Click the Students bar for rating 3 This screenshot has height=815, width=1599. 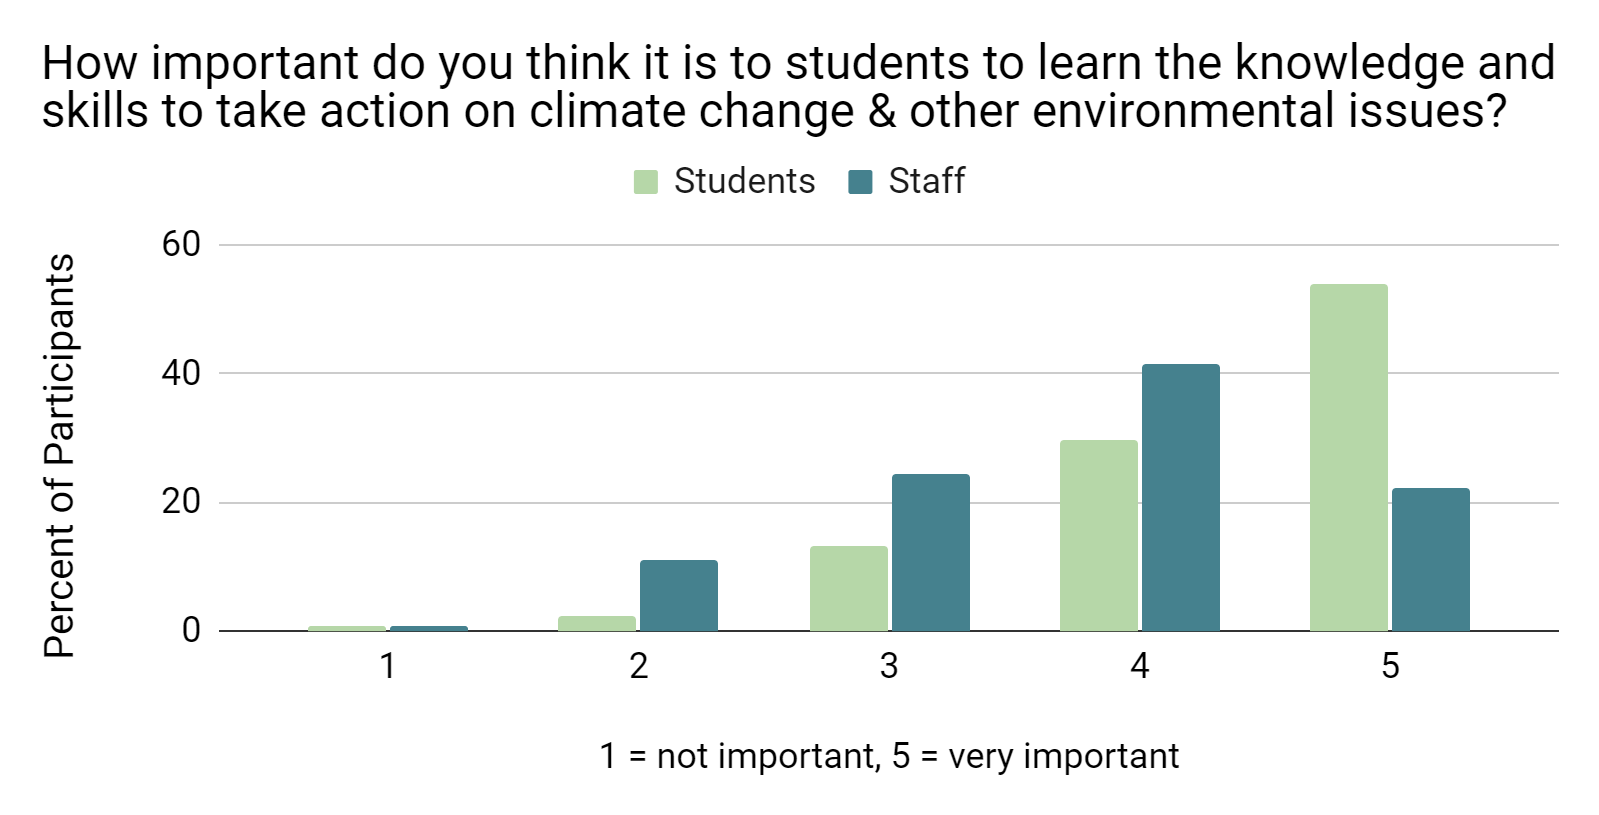coord(848,588)
